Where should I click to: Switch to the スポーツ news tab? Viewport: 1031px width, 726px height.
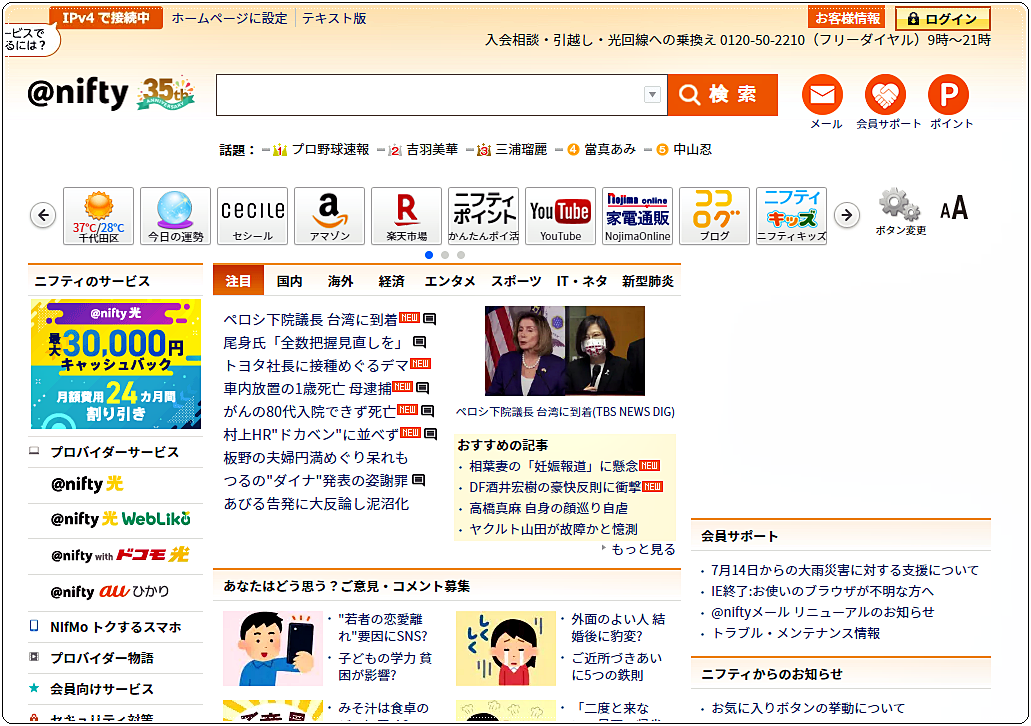[x=516, y=281]
